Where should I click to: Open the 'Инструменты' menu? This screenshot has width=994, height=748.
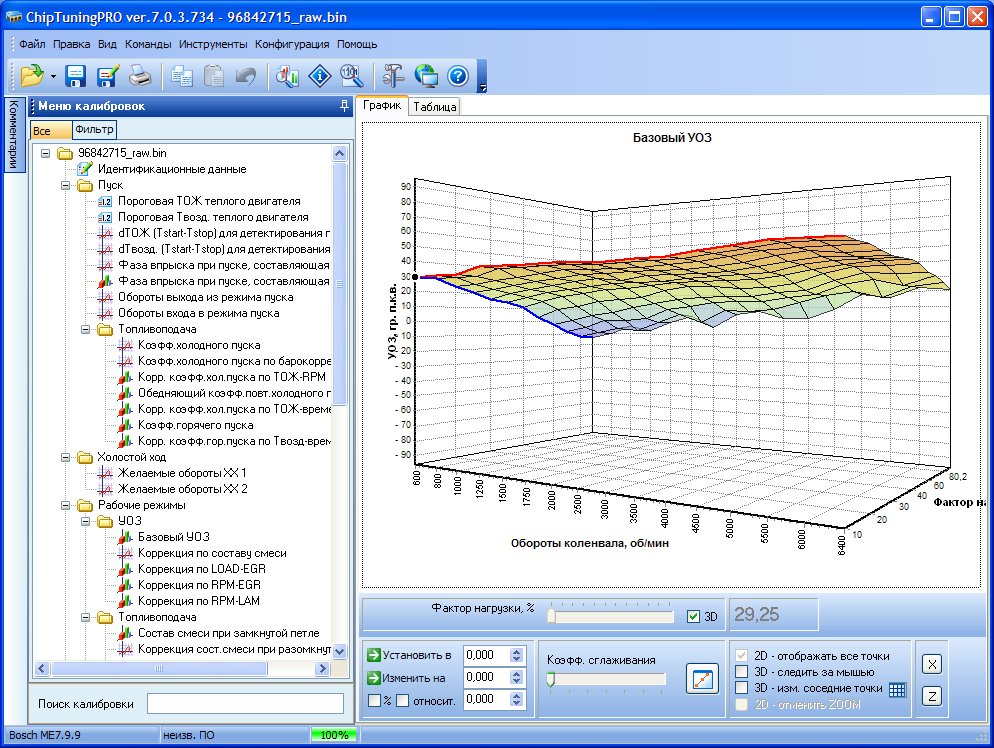(213, 44)
